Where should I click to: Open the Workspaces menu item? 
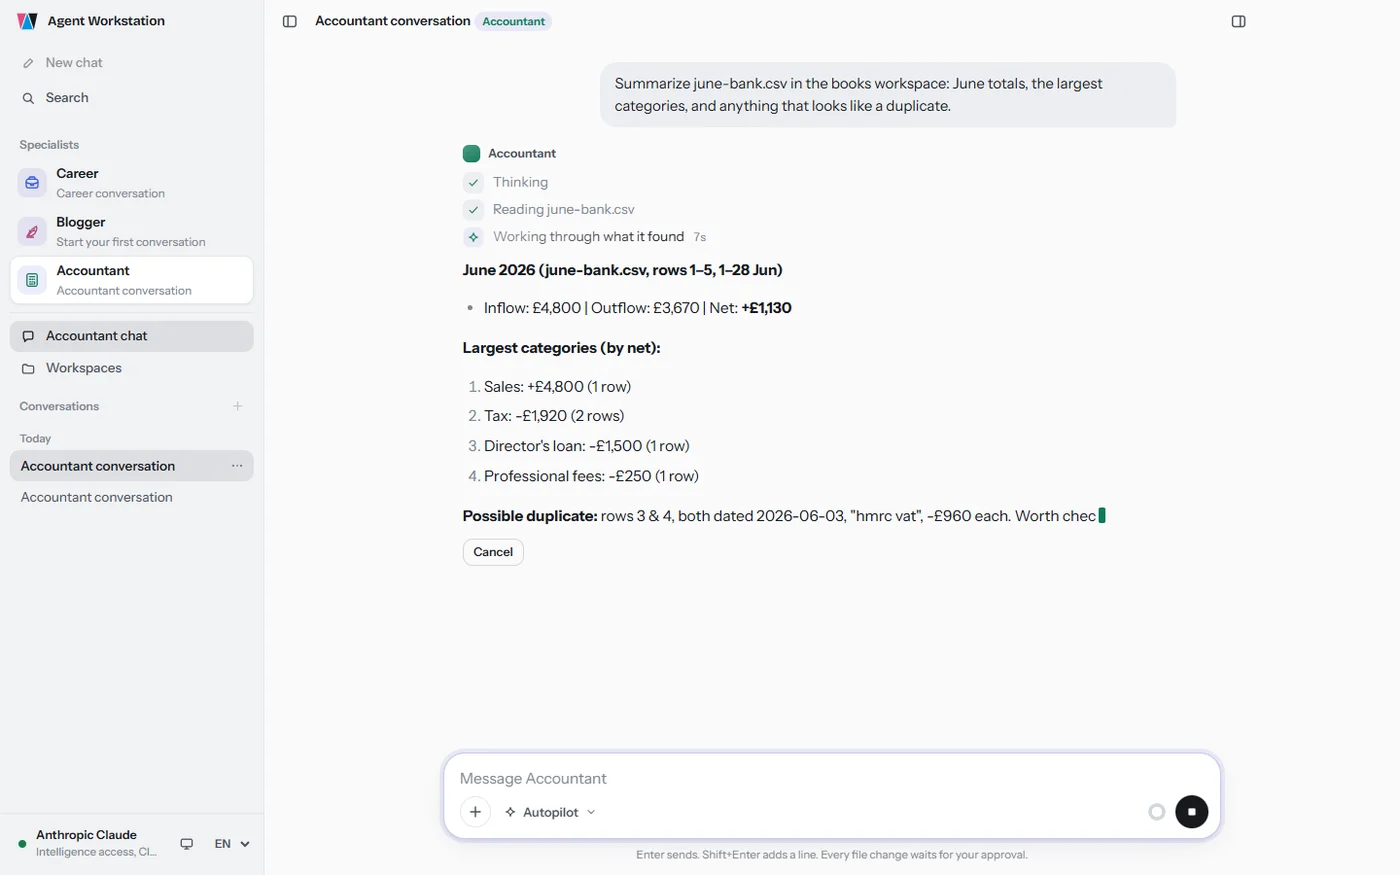[132, 368]
